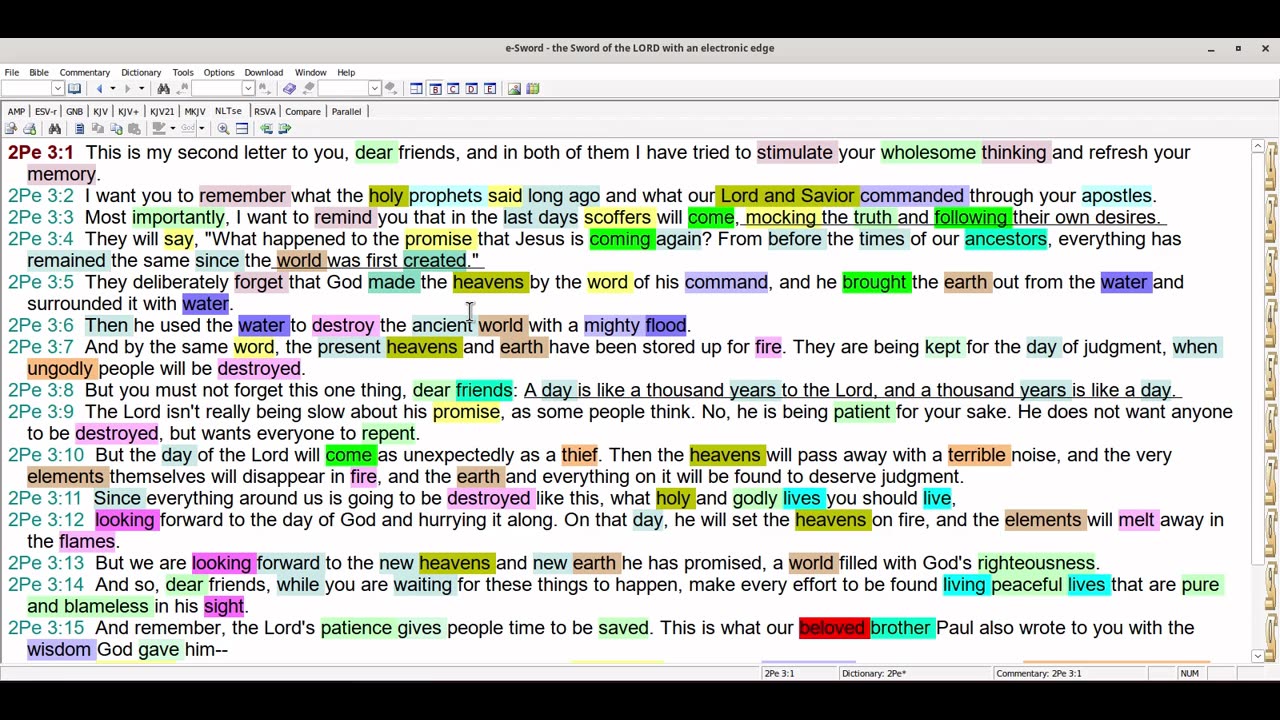The width and height of the screenshot is (1280, 720).
Task: Open the forward history dropdown arrow
Action: (141, 89)
